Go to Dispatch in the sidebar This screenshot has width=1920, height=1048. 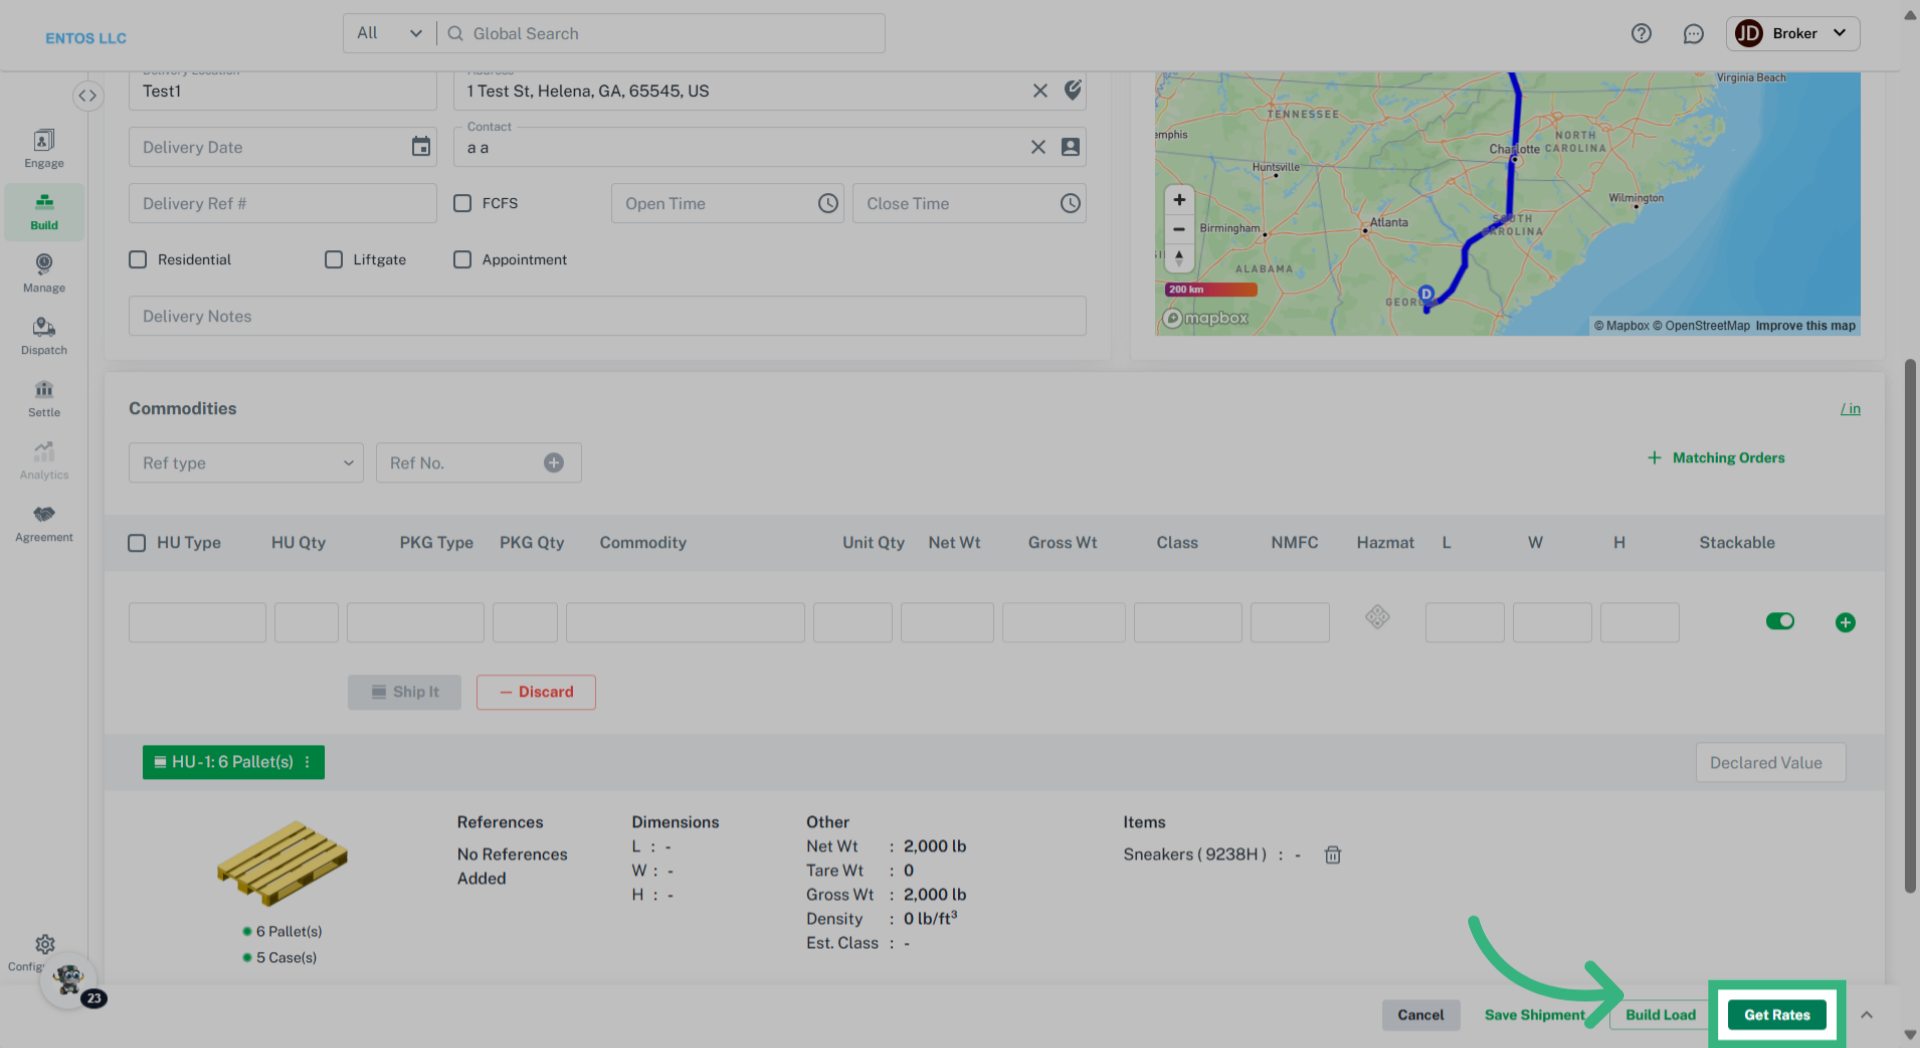pos(44,336)
